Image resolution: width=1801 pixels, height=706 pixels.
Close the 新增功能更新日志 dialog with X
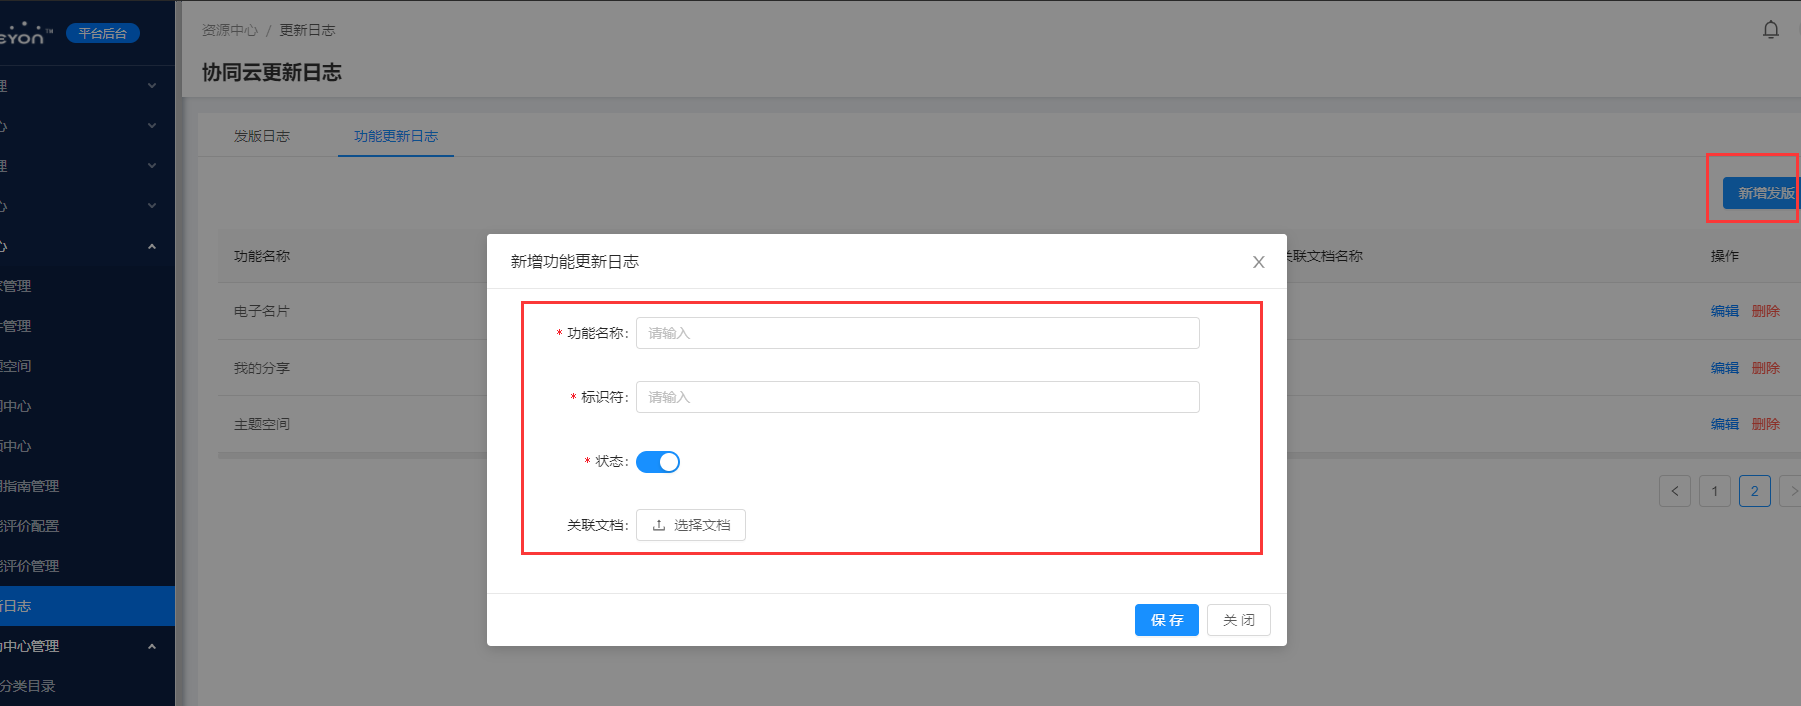click(1258, 262)
